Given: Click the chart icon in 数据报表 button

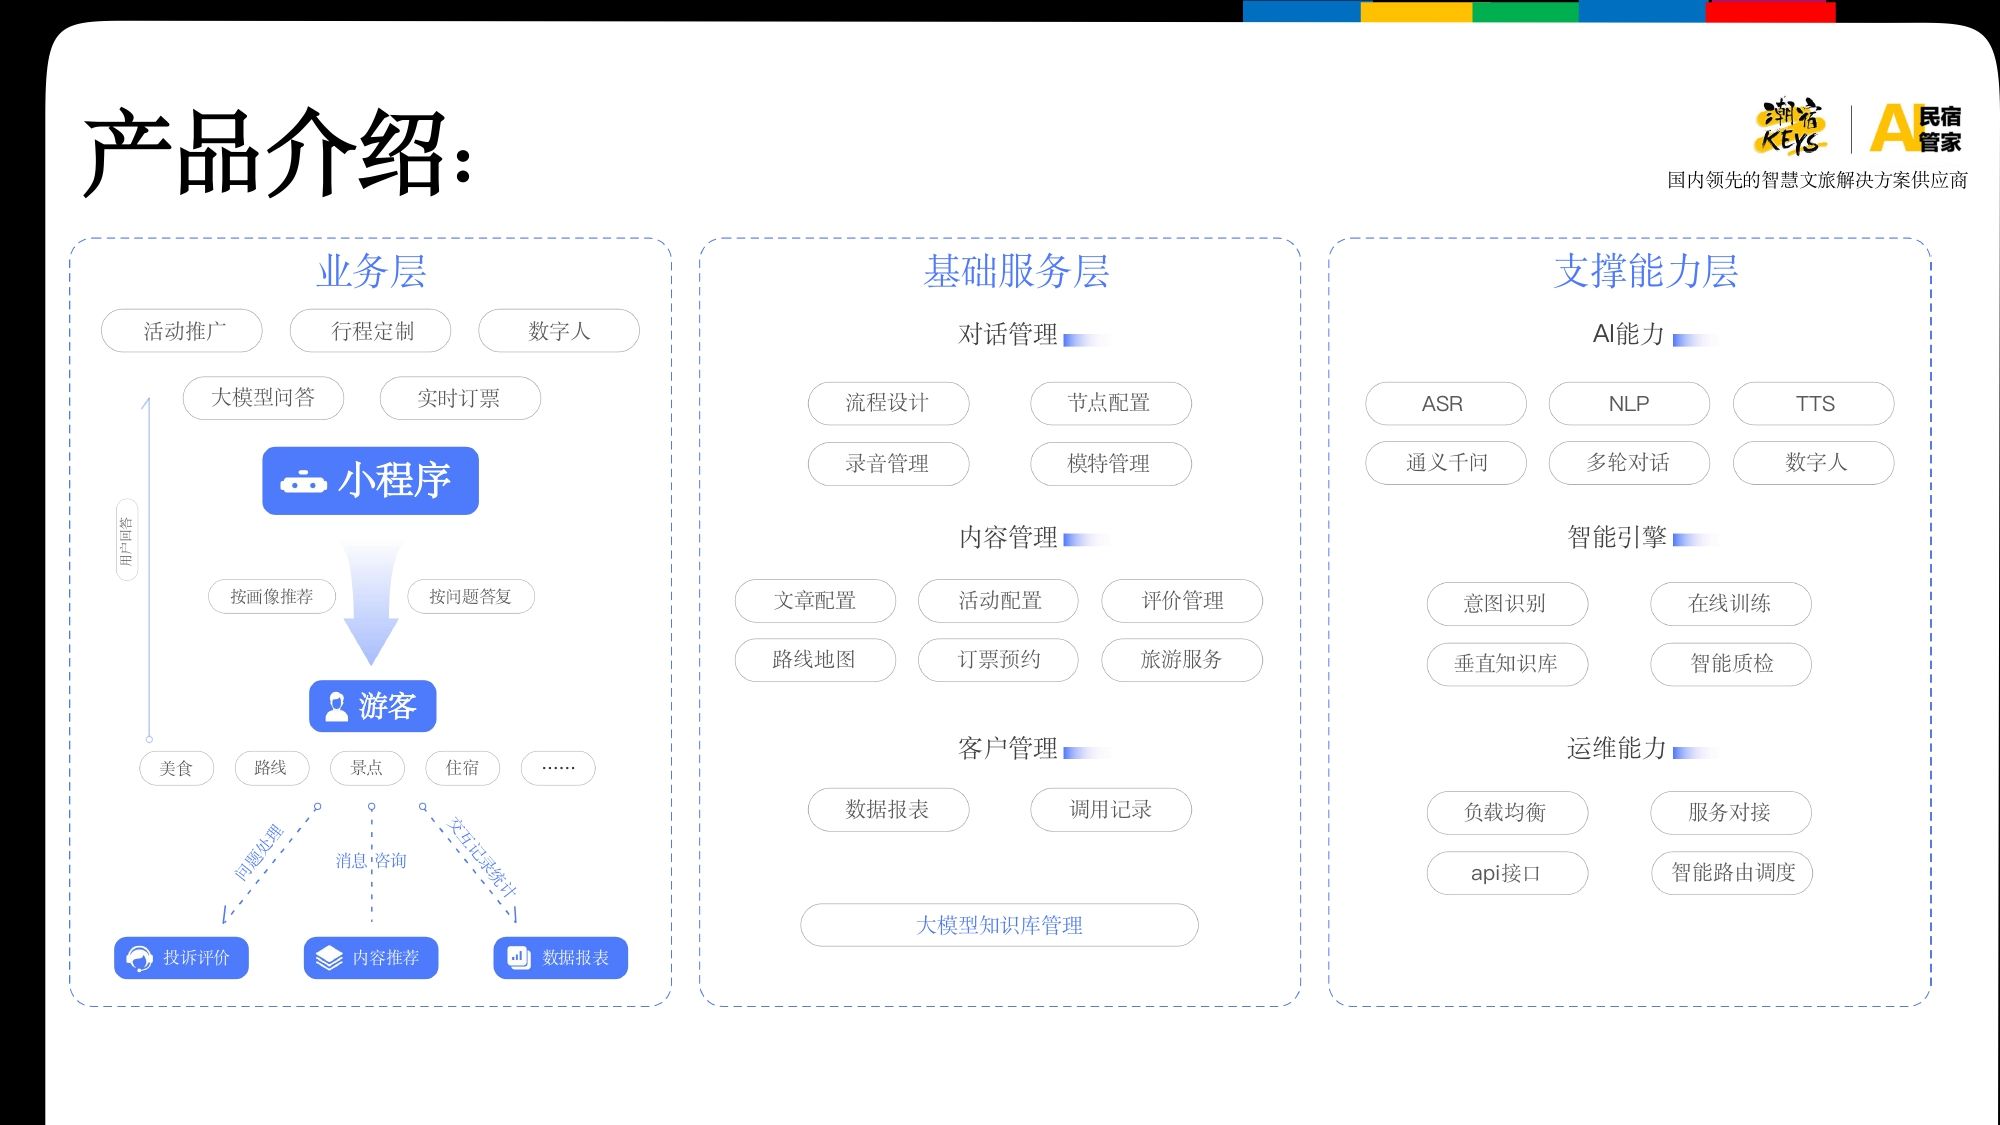Looking at the screenshot, I should (519, 958).
